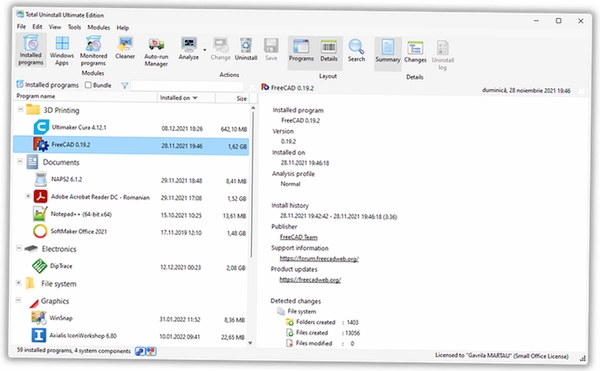Open the Analyze dropdown arrow
The width and height of the screenshot is (600, 371).
[x=205, y=50]
